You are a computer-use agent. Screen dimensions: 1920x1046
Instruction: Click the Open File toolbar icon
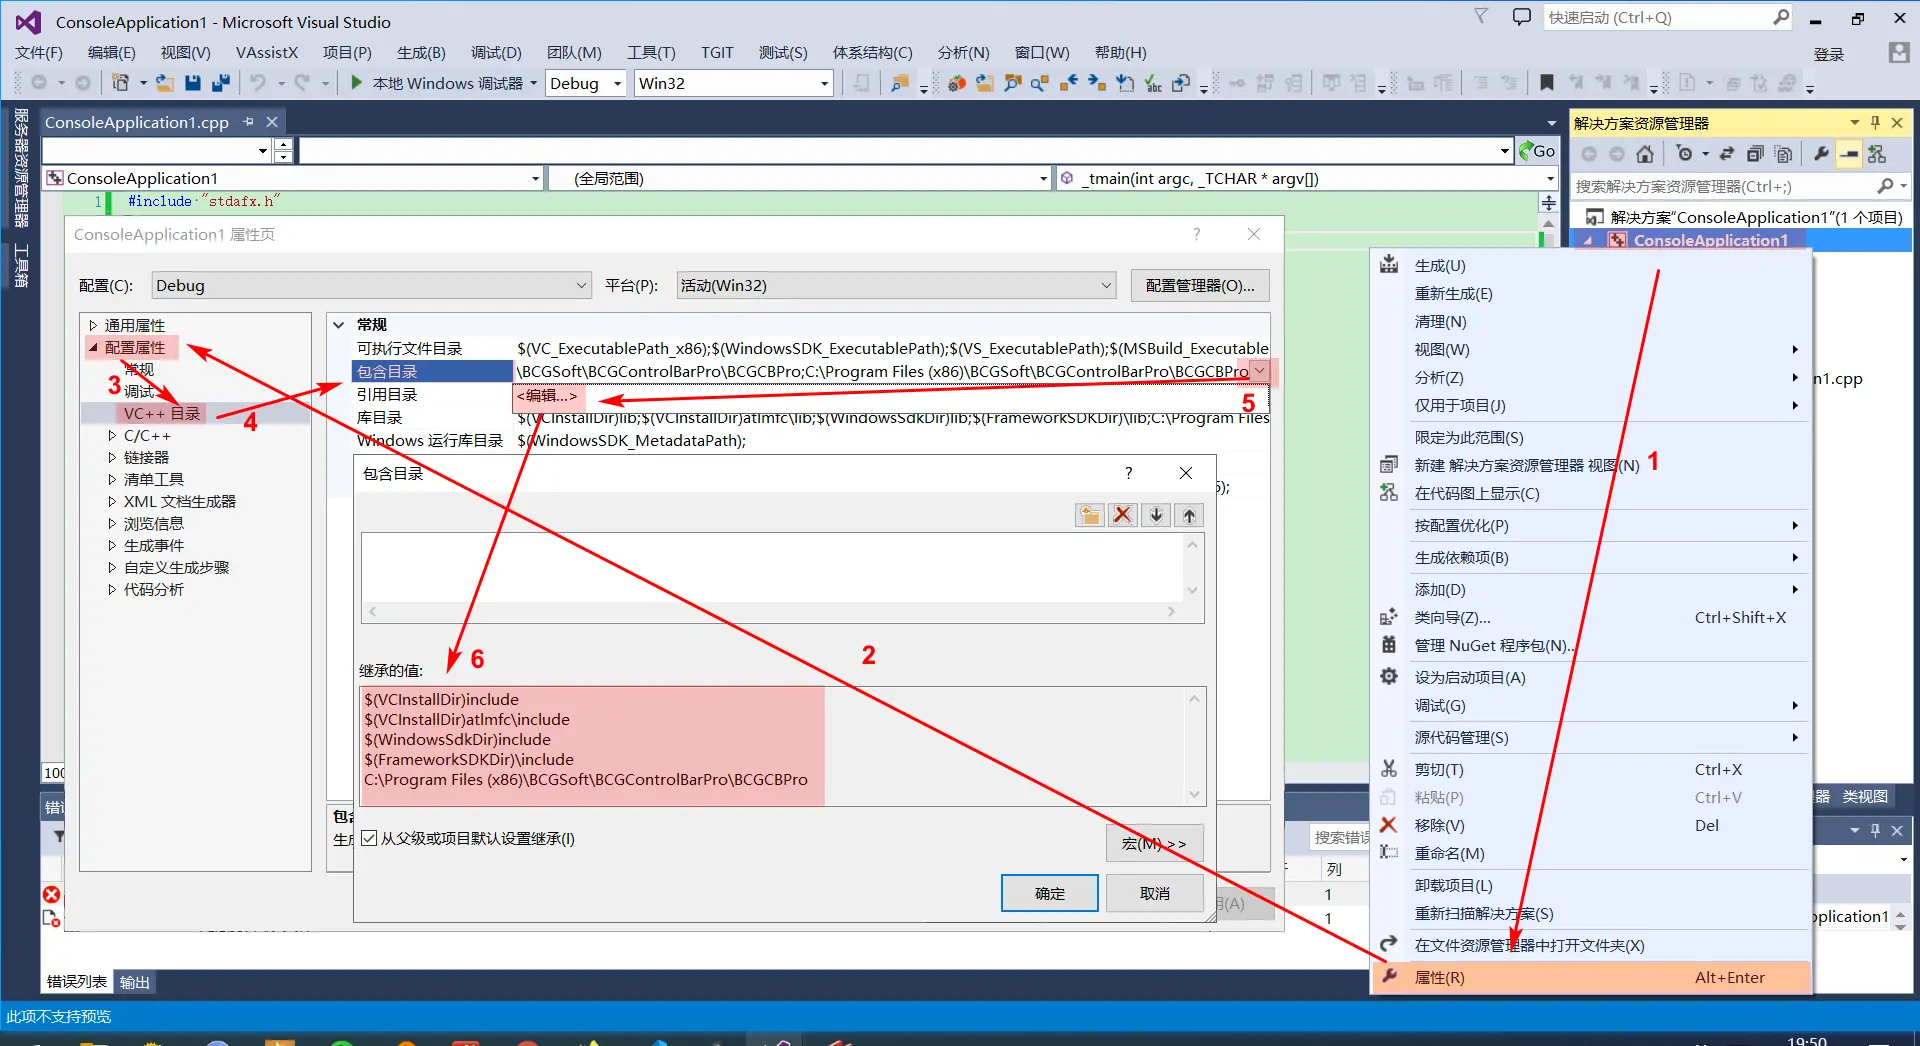tap(165, 83)
